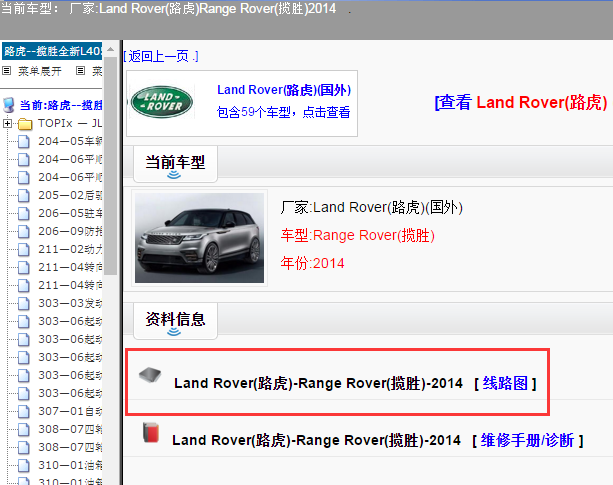Click the second menu list icon right of 菜单展开

coord(80,71)
